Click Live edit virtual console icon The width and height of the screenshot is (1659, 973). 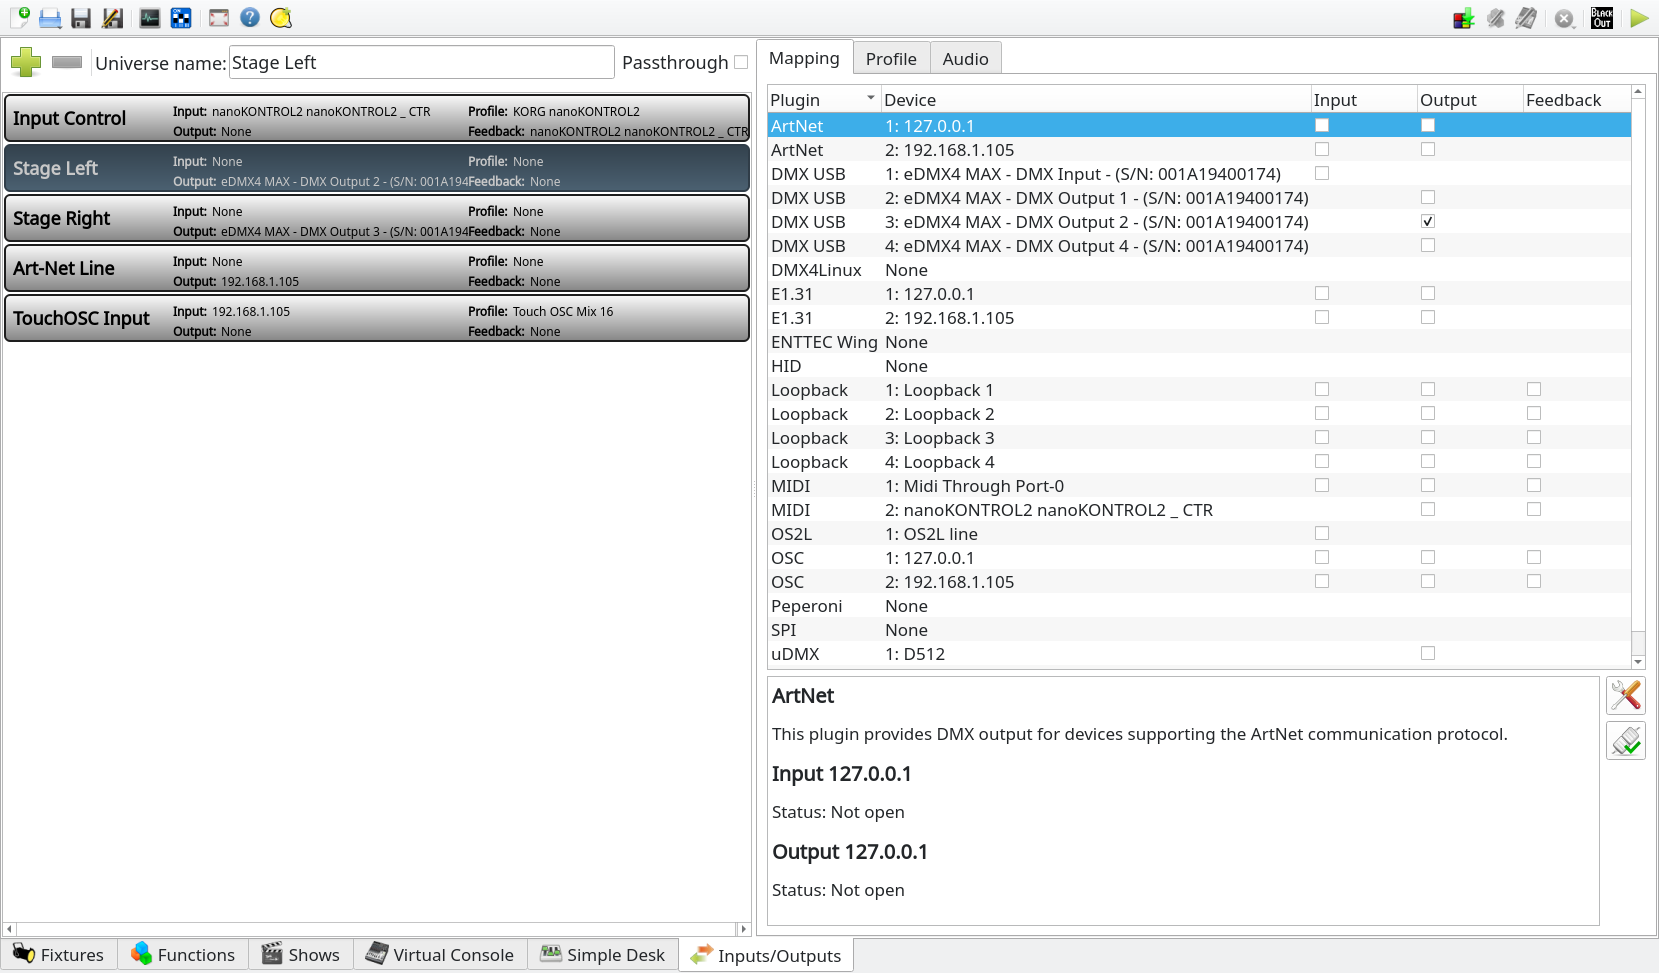coord(1526,18)
